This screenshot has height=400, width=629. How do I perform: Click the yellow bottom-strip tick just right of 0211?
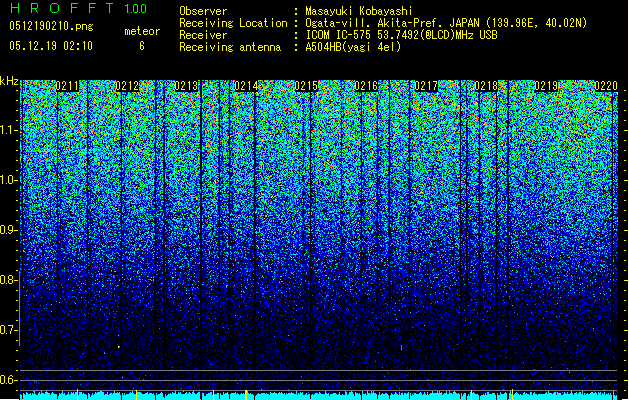click(x=77, y=394)
